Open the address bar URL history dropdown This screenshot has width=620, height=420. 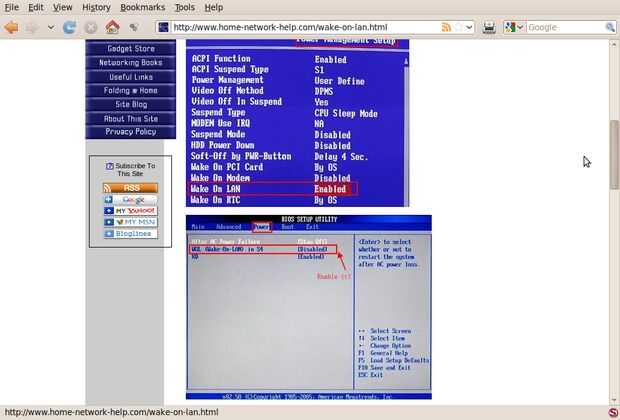point(469,27)
